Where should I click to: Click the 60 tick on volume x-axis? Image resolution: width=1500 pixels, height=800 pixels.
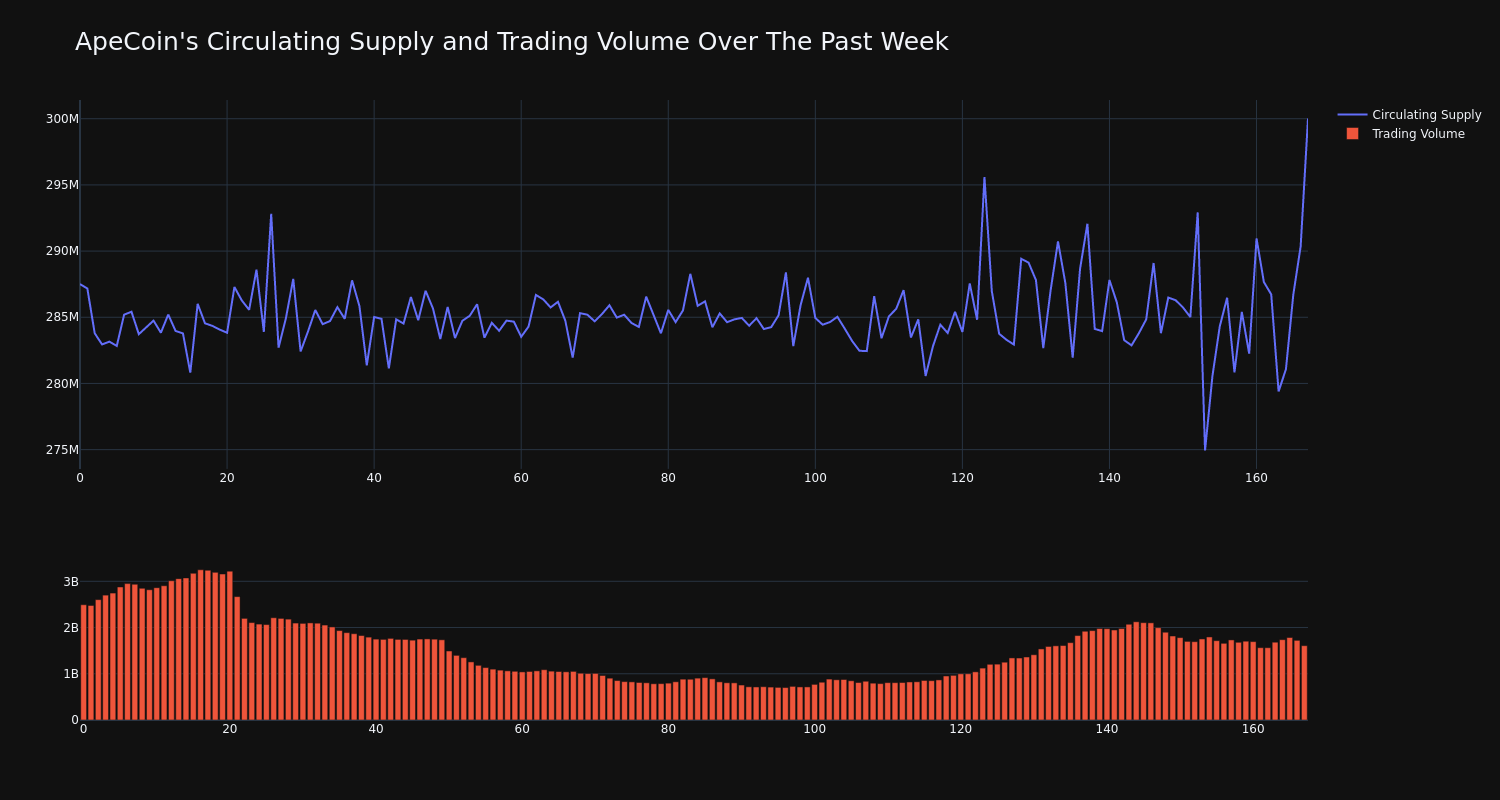click(x=522, y=729)
